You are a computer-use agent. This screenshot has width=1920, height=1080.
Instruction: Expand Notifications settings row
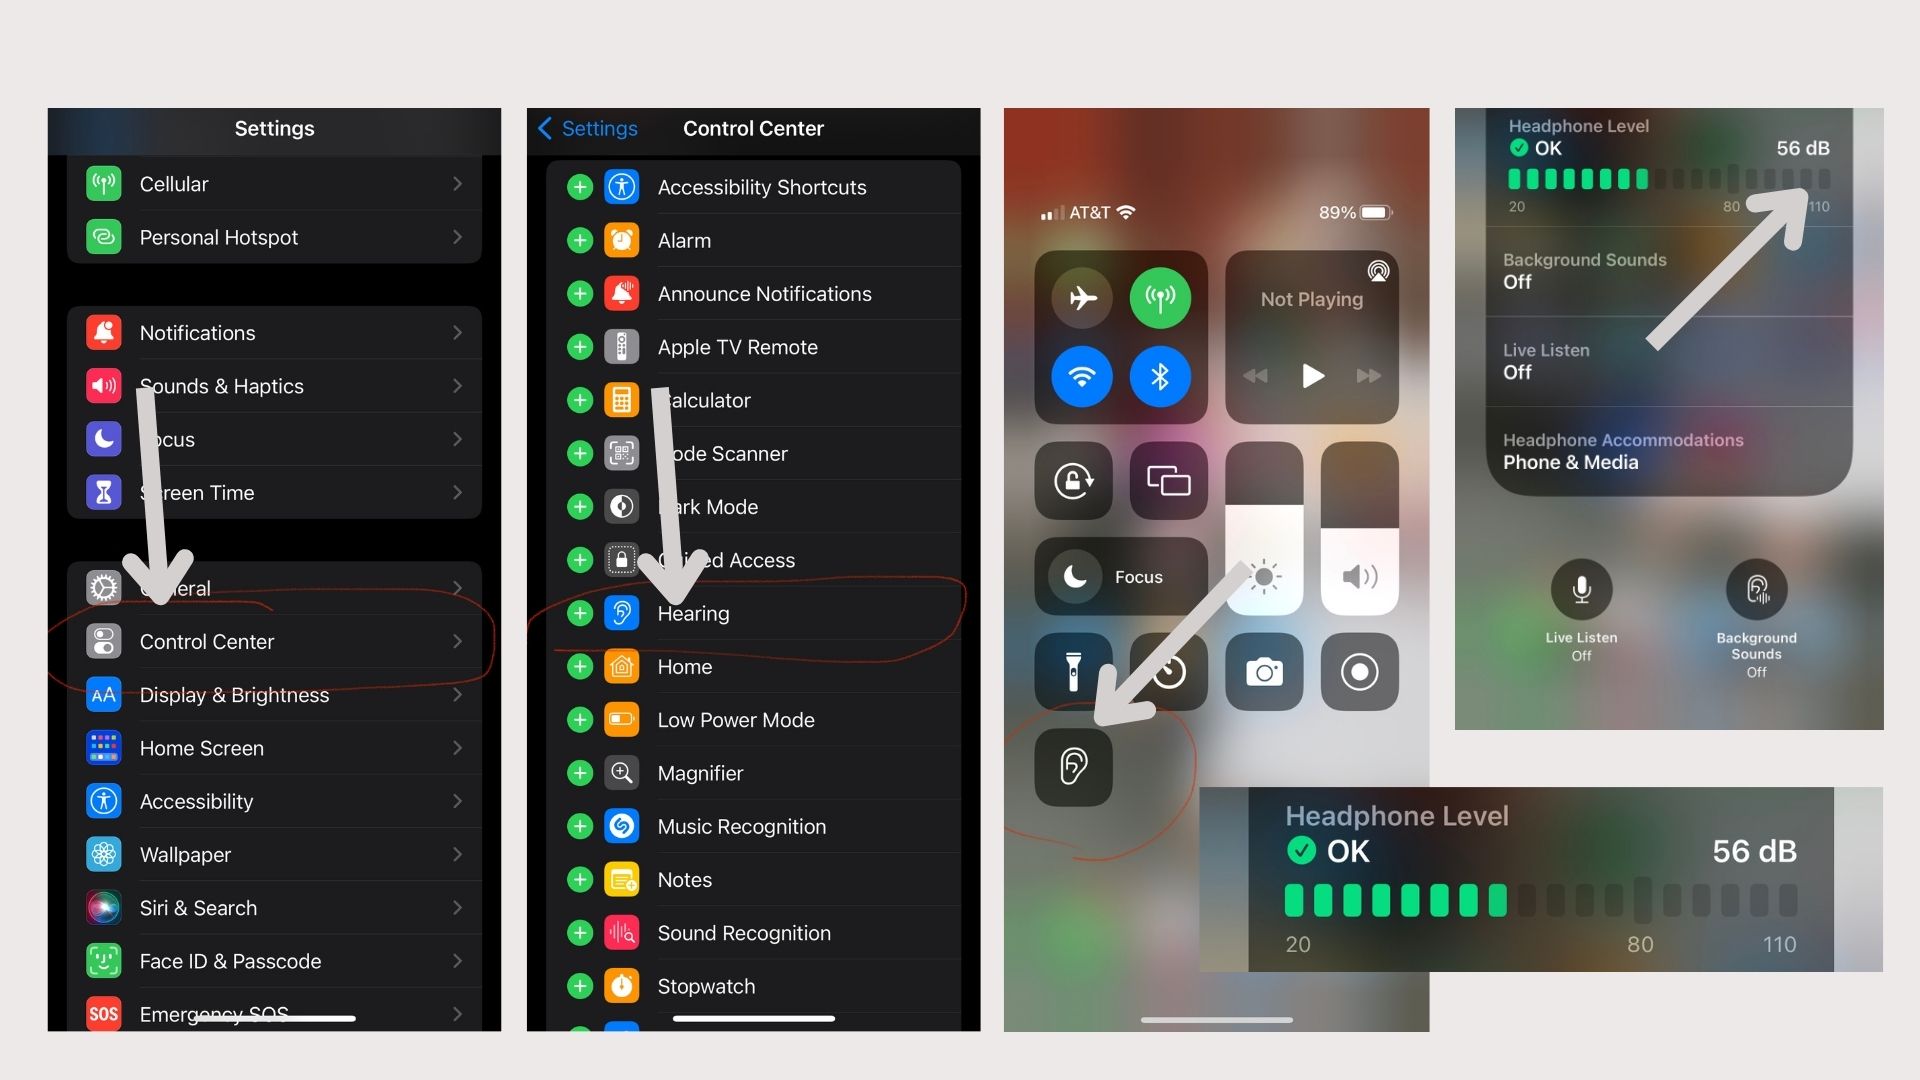274,332
